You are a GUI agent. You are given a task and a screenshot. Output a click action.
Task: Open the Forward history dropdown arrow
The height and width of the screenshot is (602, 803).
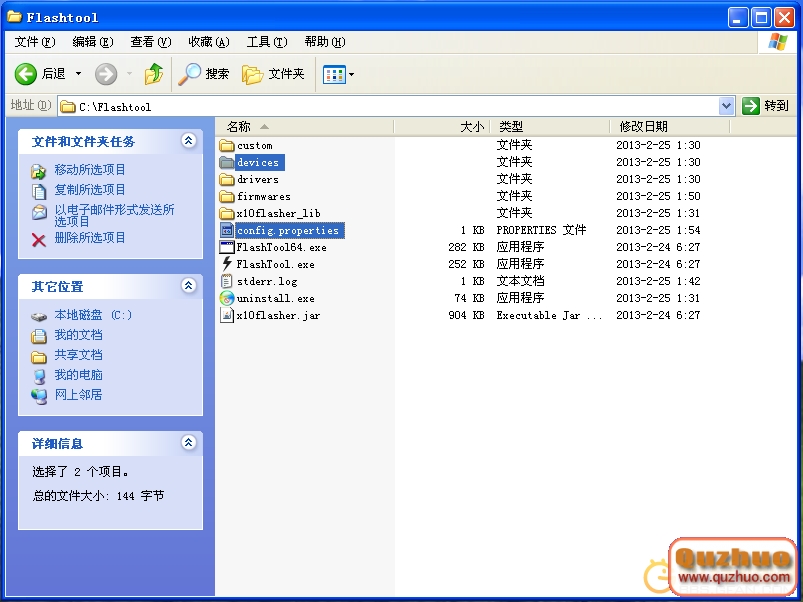click(x=129, y=74)
